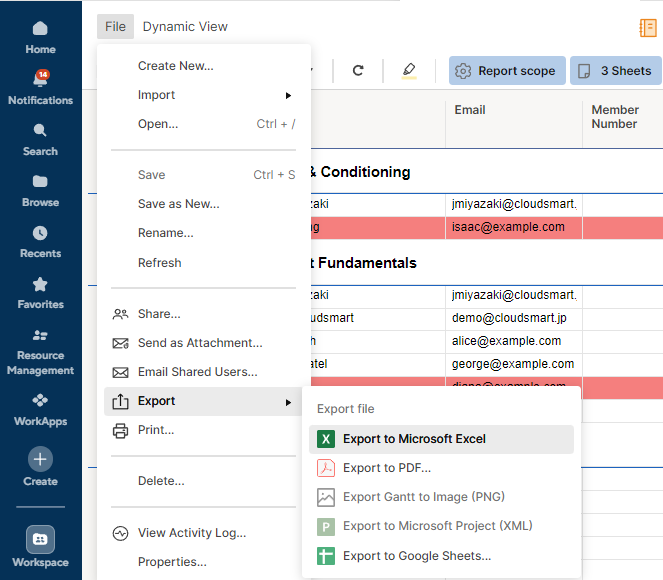The height and width of the screenshot is (580, 663).
Task: Click the Report scope button
Action: click(507, 71)
